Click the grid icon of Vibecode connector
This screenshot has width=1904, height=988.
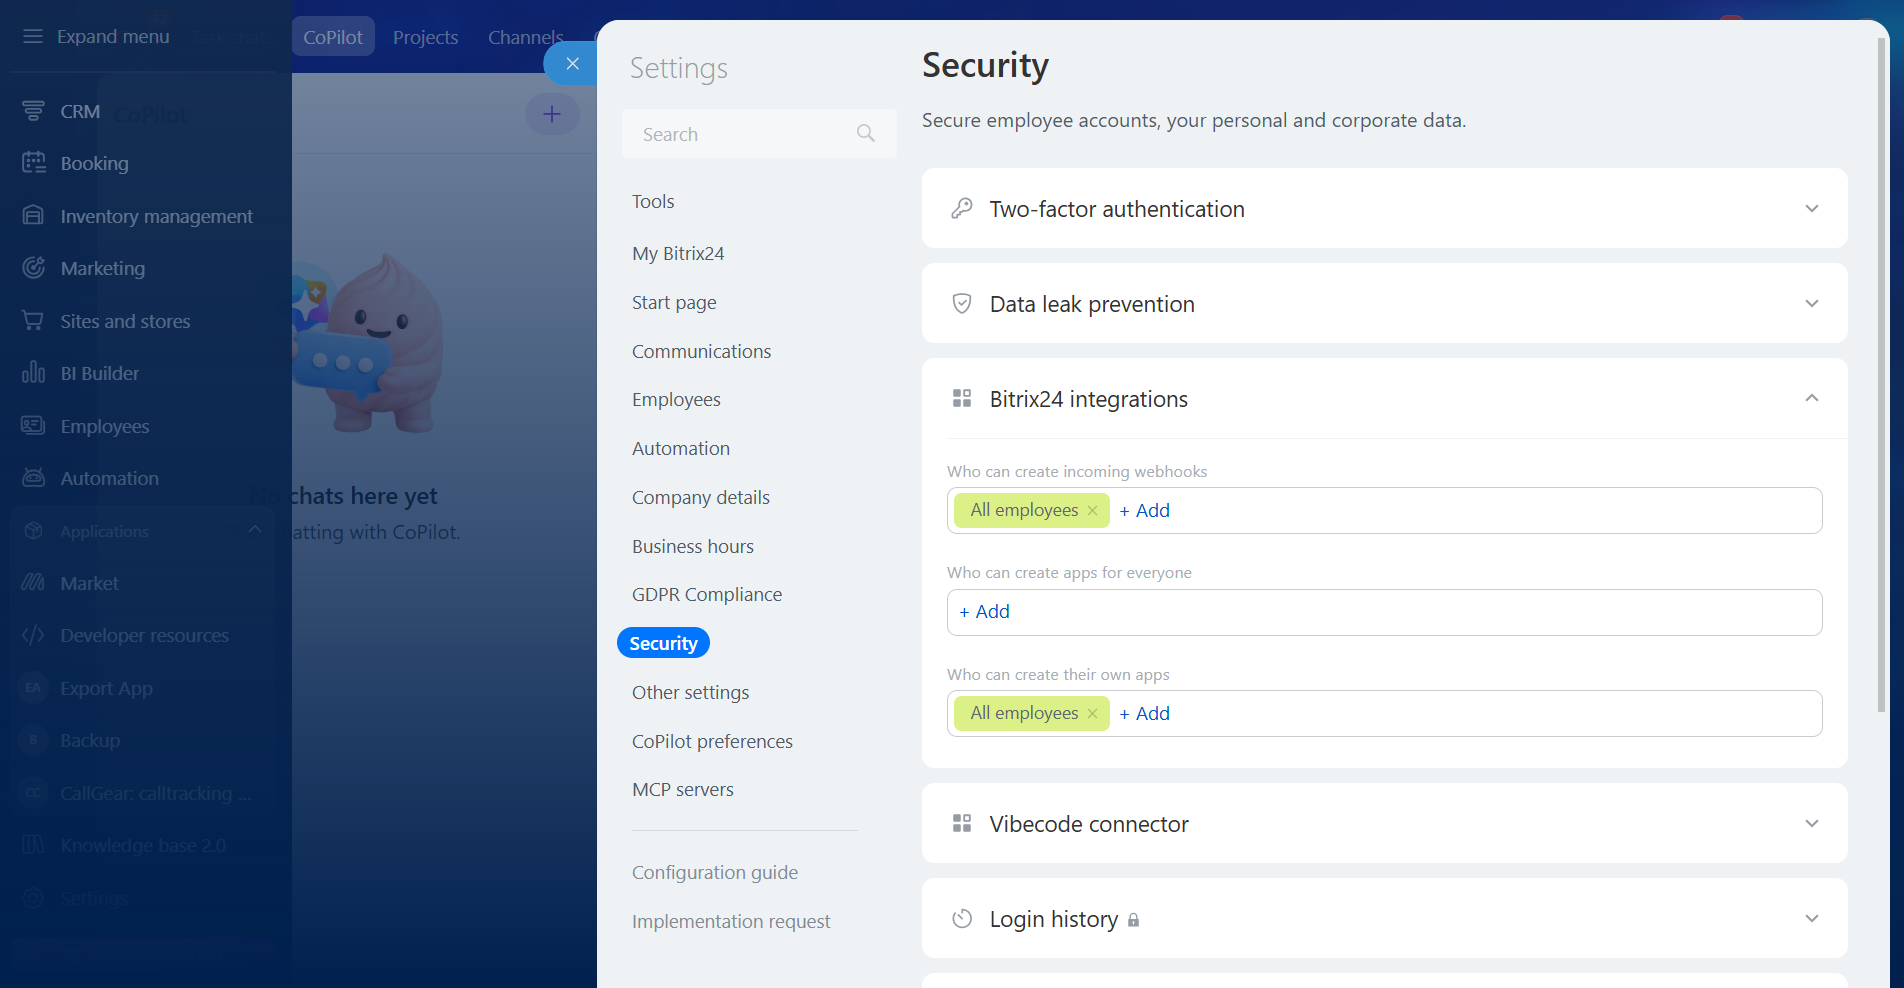962,823
